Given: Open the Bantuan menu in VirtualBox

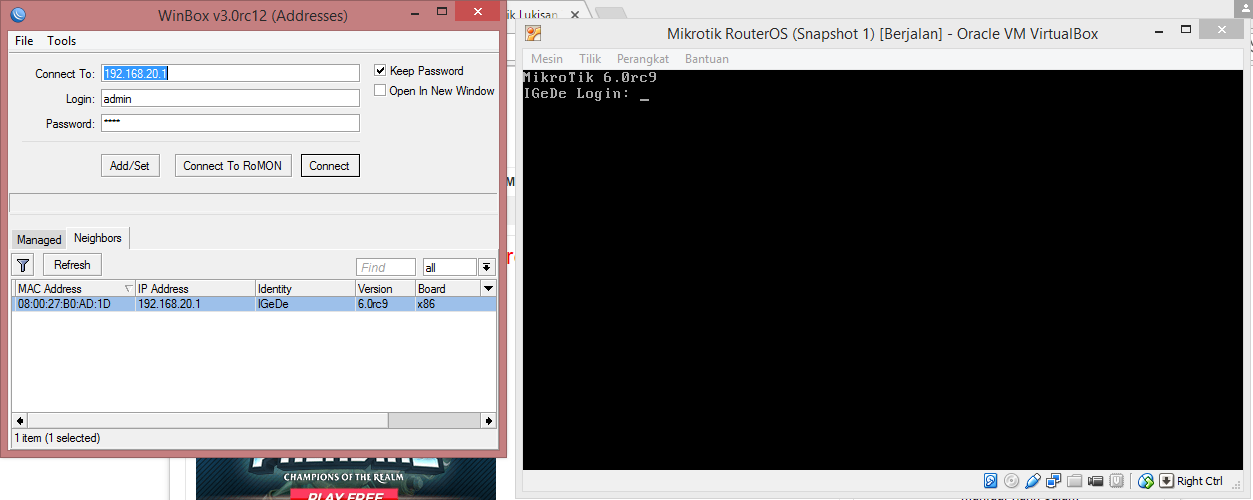Looking at the screenshot, I should [707, 59].
